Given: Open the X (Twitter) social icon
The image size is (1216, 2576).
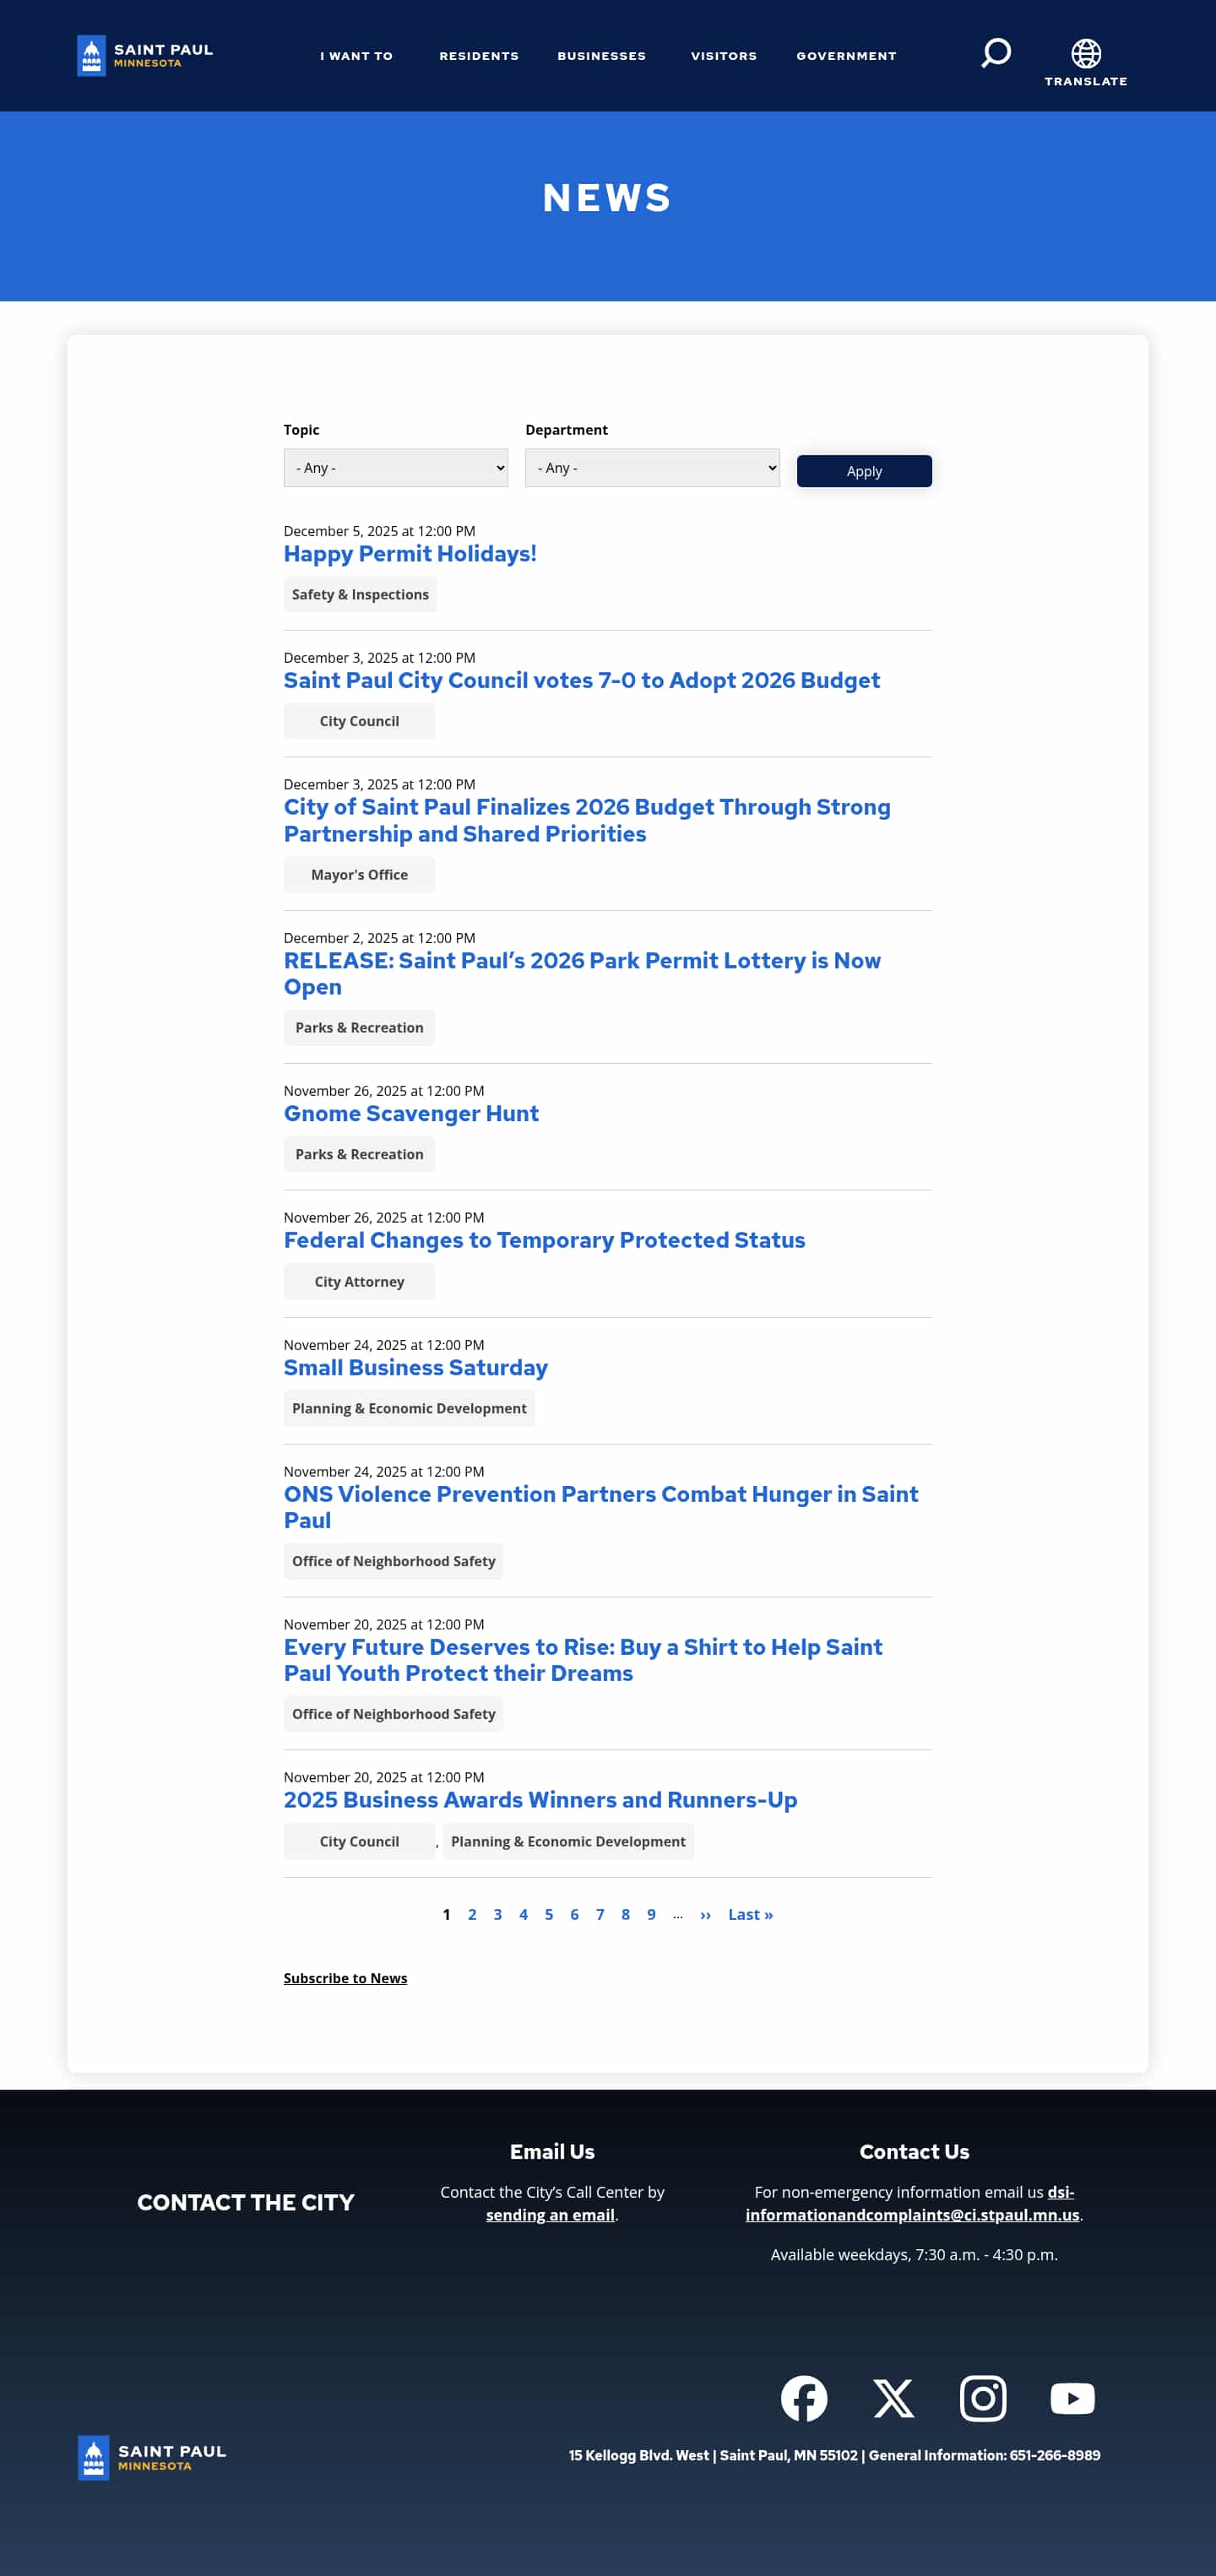Looking at the screenshot, I should pos(893,2398).
